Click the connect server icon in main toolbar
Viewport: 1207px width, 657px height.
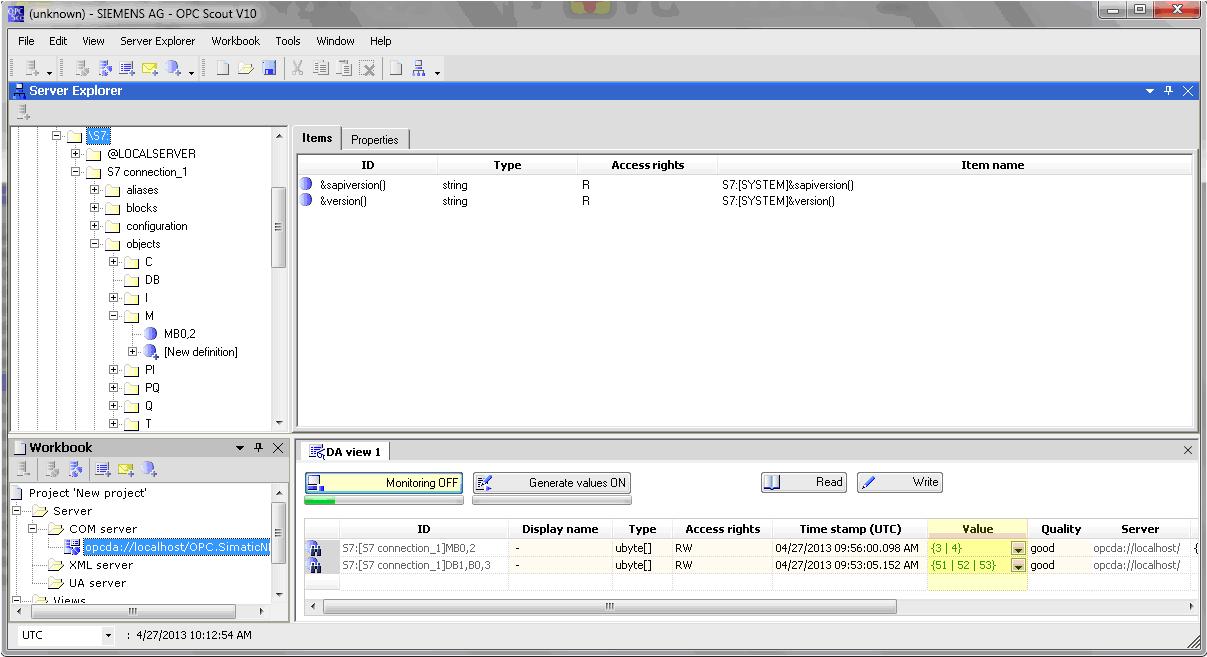(83, 69)
